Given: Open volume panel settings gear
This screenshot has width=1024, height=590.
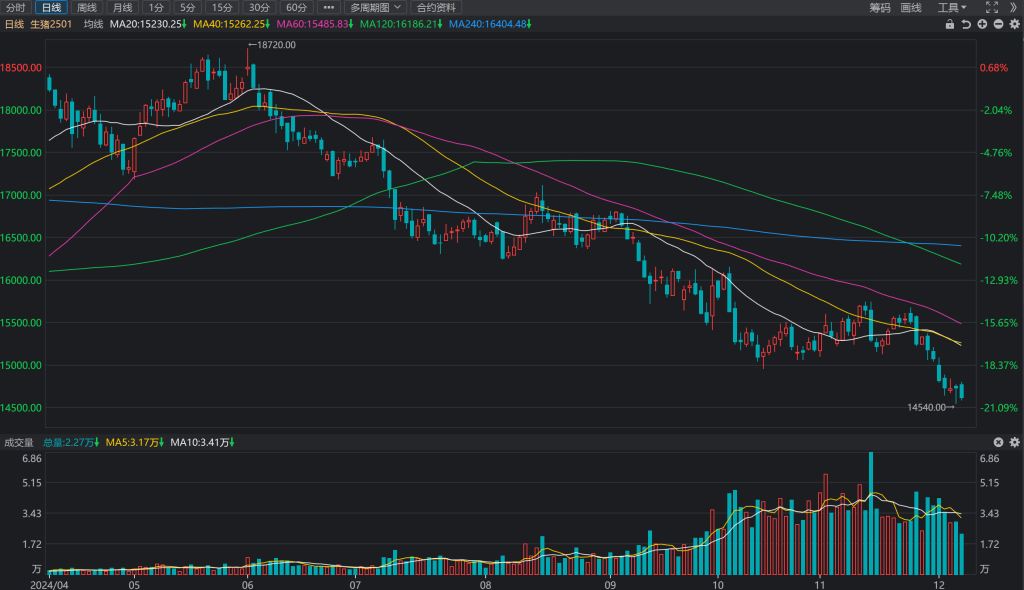Looking at the screenshot, I should click(1014, 442).
